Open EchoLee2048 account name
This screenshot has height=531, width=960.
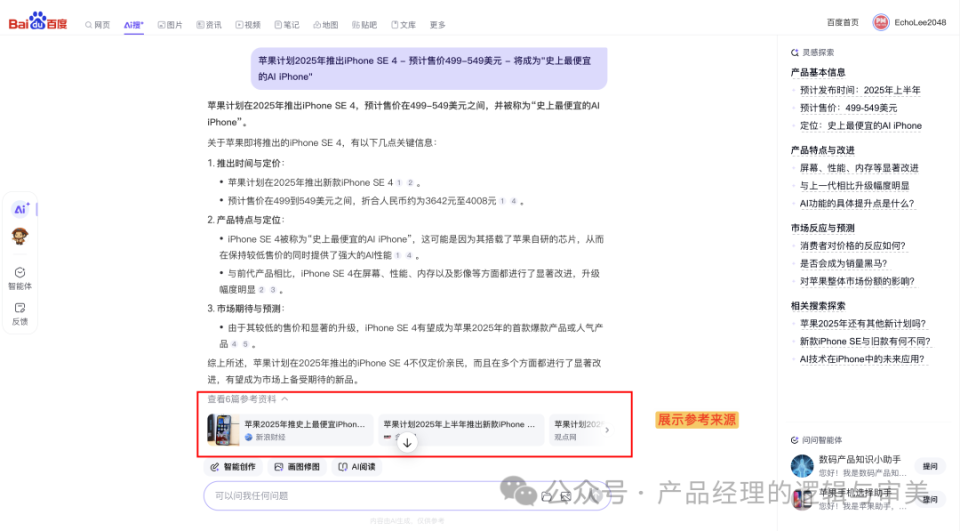point(920,23)
